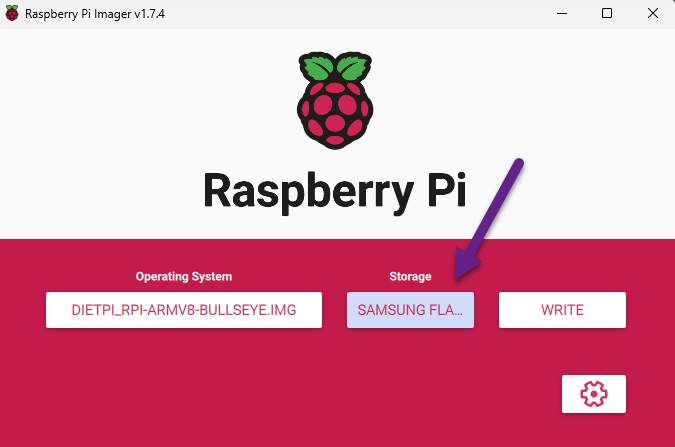Minimize the Raspberry Pi Imager window

pos(562,13)
